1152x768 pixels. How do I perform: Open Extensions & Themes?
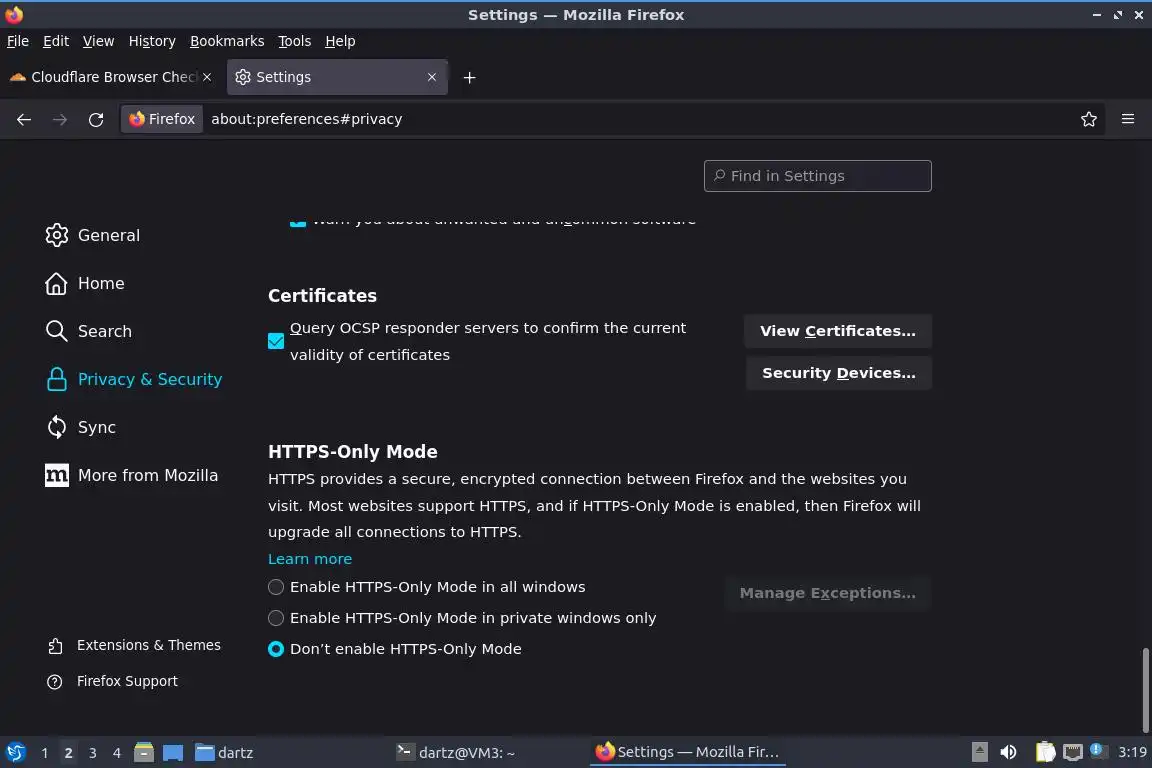(x=134, y=645)
